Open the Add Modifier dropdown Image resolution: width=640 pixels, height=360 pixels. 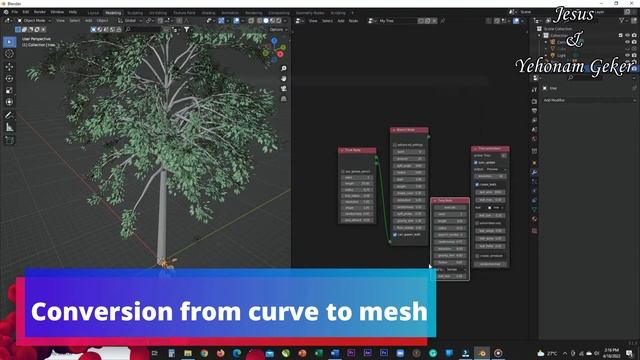pyautogui.click(x=589, y=100)
